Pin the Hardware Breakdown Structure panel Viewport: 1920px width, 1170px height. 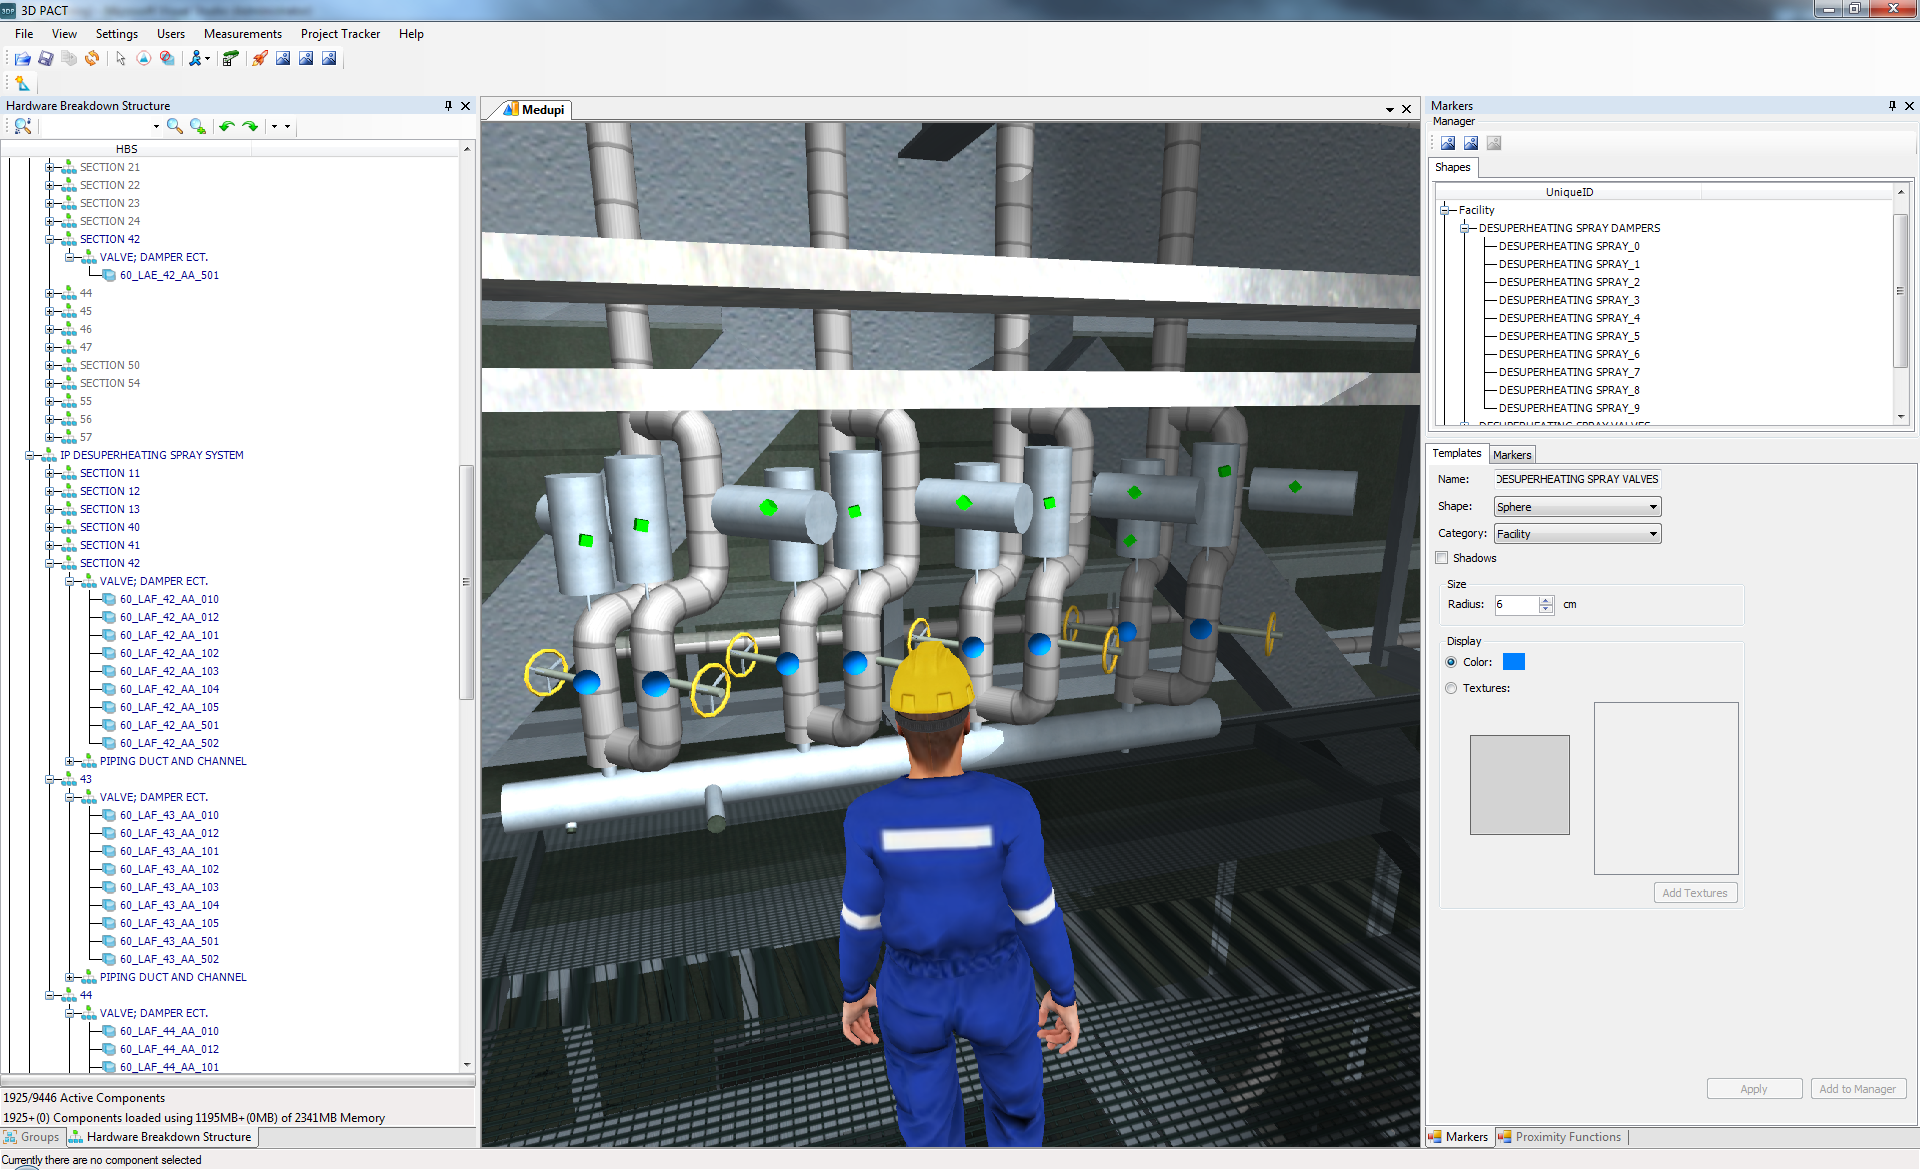tap(448, 105)
